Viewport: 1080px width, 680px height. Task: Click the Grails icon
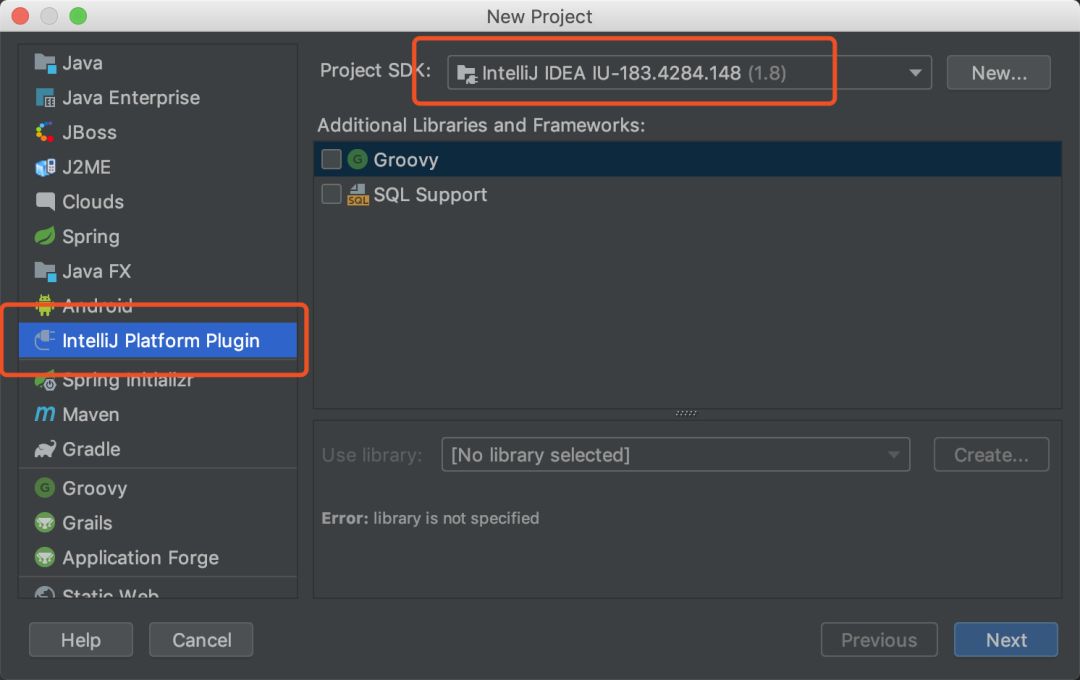45,523
